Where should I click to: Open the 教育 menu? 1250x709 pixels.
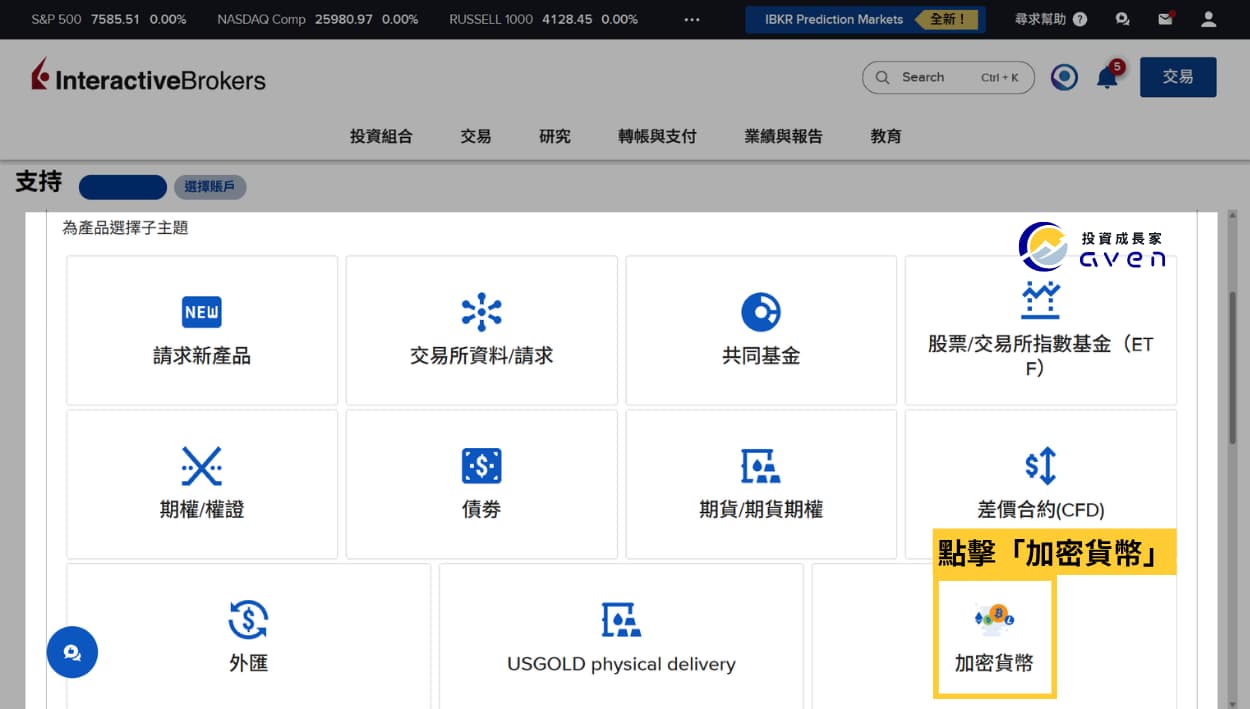click(886, 136)
